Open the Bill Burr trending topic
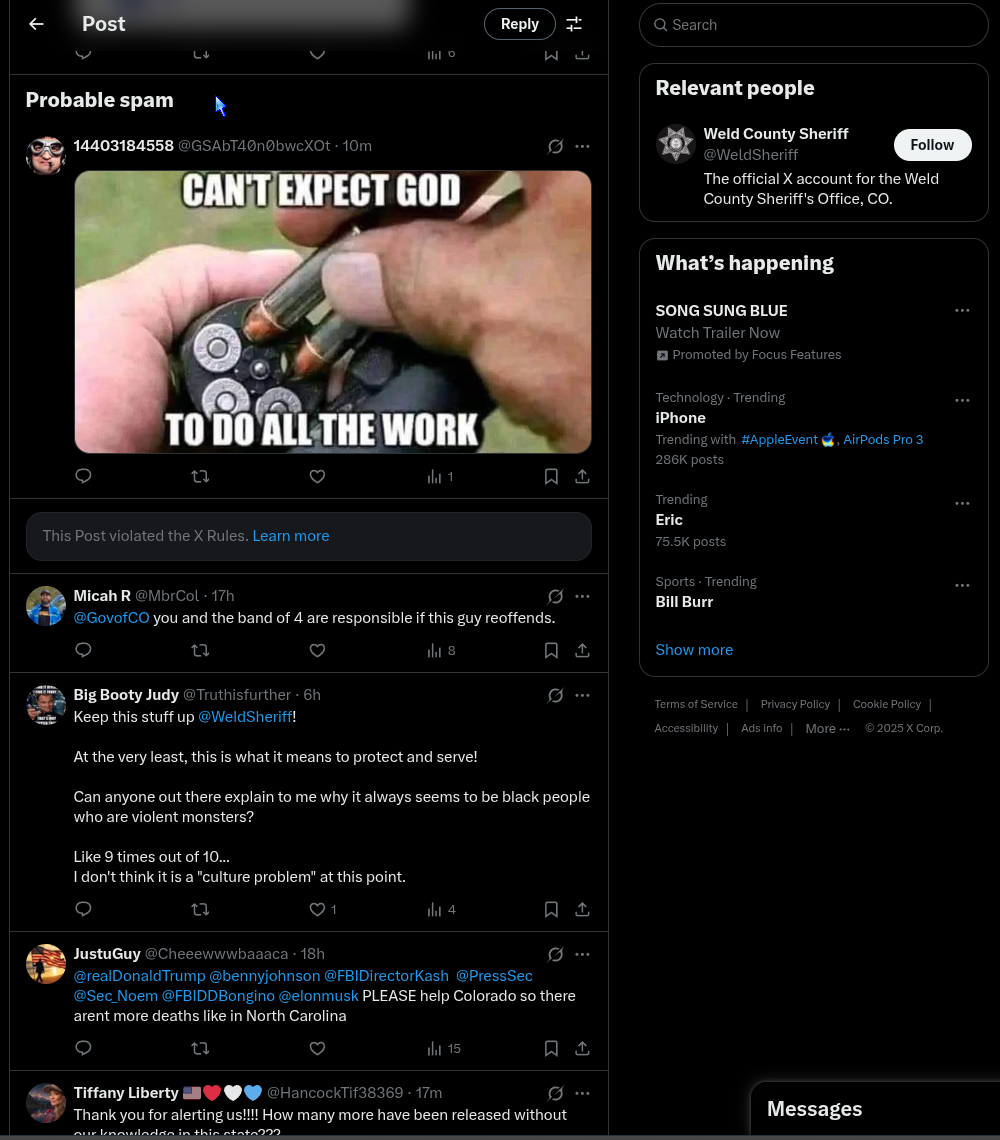This screenshot has height=1140, width=1000. coord(685,602)
